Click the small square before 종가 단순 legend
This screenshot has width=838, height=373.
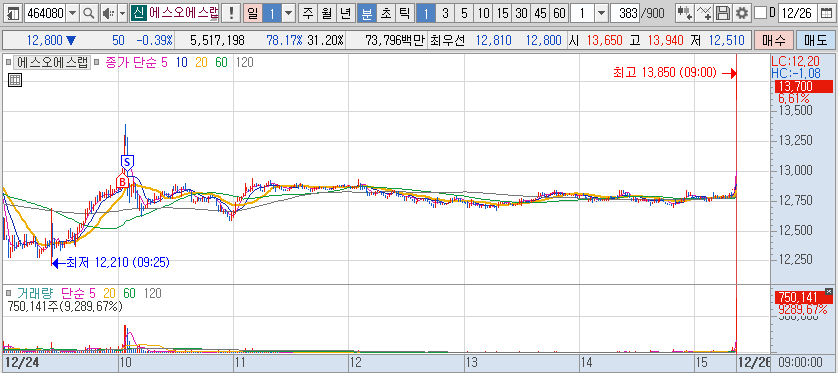(x=96, y=63)
